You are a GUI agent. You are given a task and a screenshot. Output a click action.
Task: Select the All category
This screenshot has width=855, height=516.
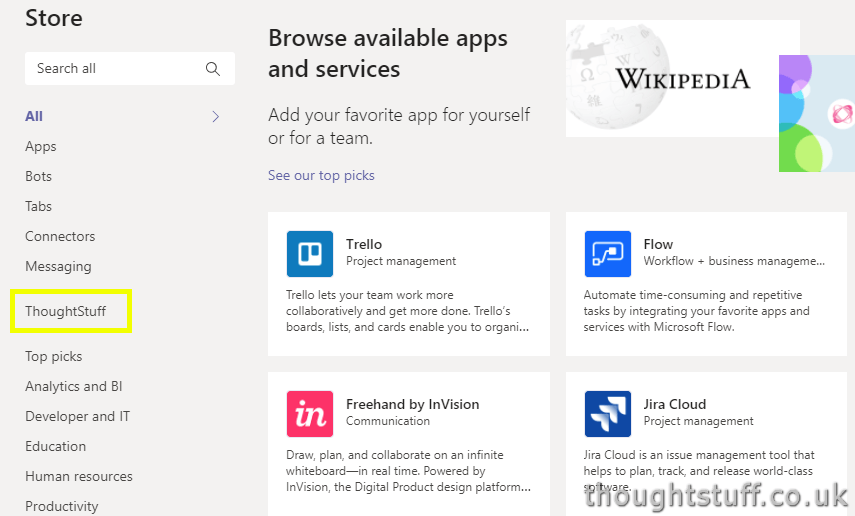click(x=34, y=116)
